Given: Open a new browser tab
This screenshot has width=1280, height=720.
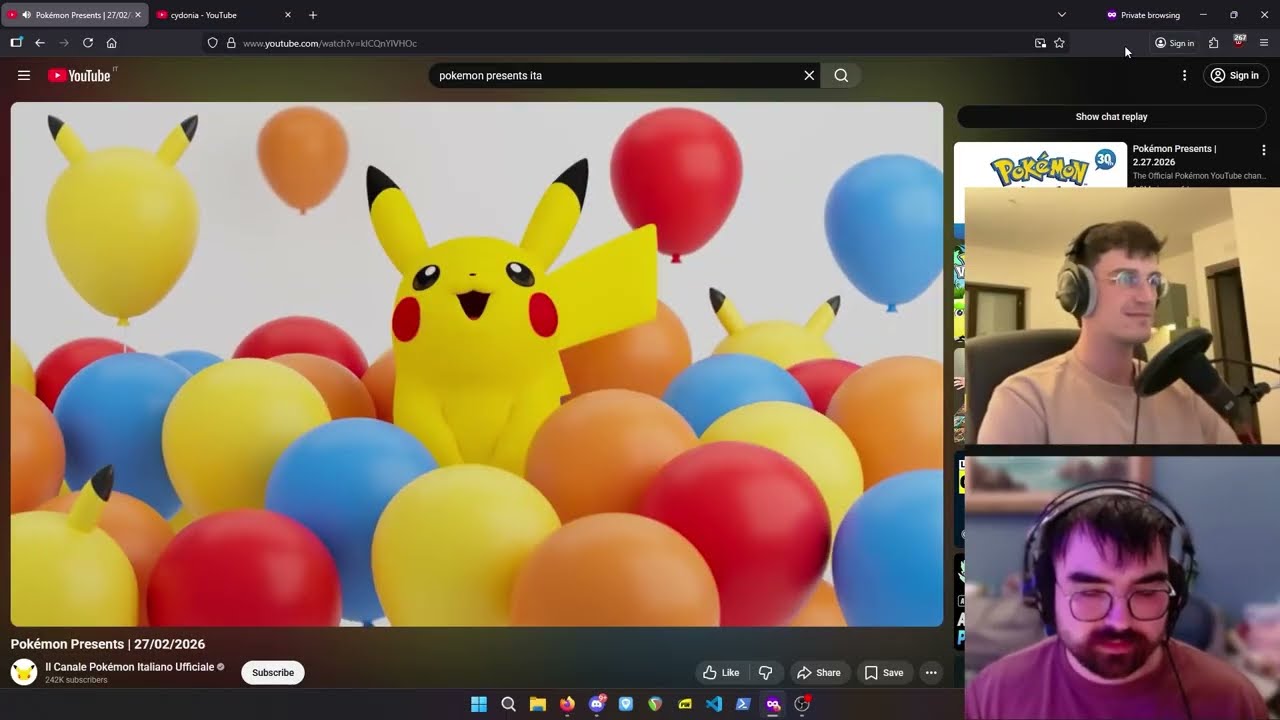Looking at the screenshot, I should pos(313,15).
